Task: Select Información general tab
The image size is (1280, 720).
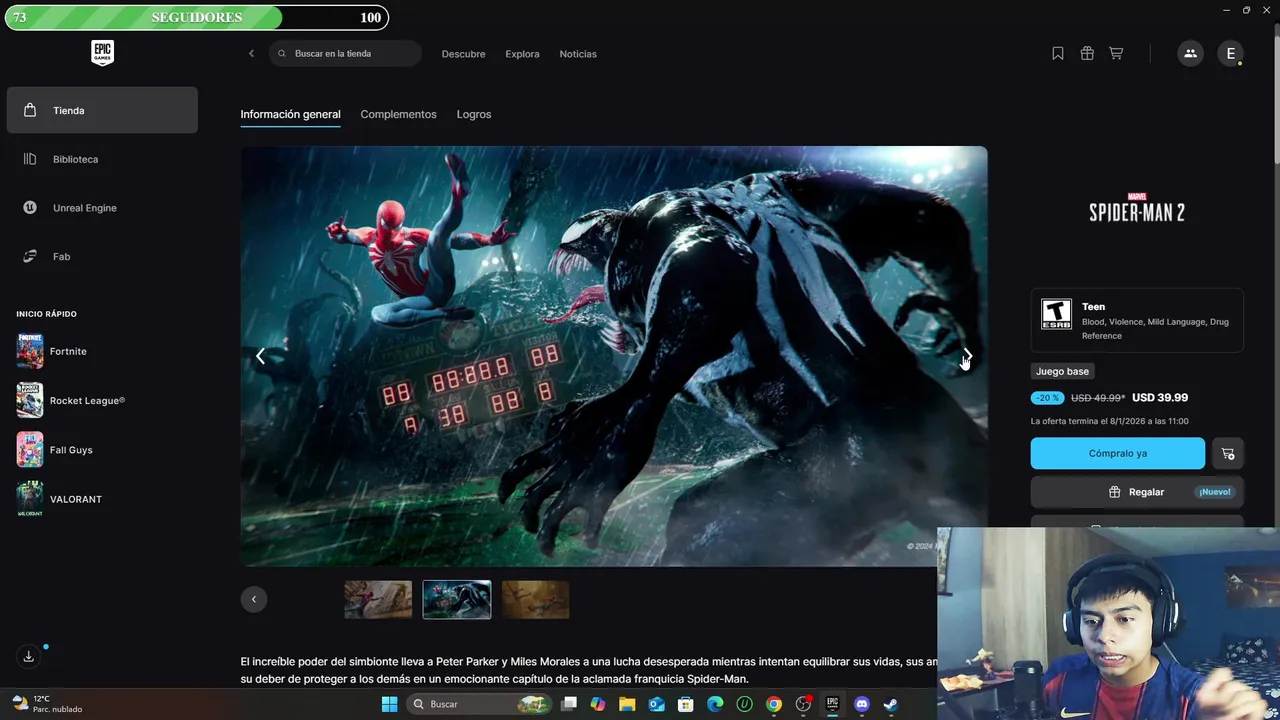Action: point(290,114)
